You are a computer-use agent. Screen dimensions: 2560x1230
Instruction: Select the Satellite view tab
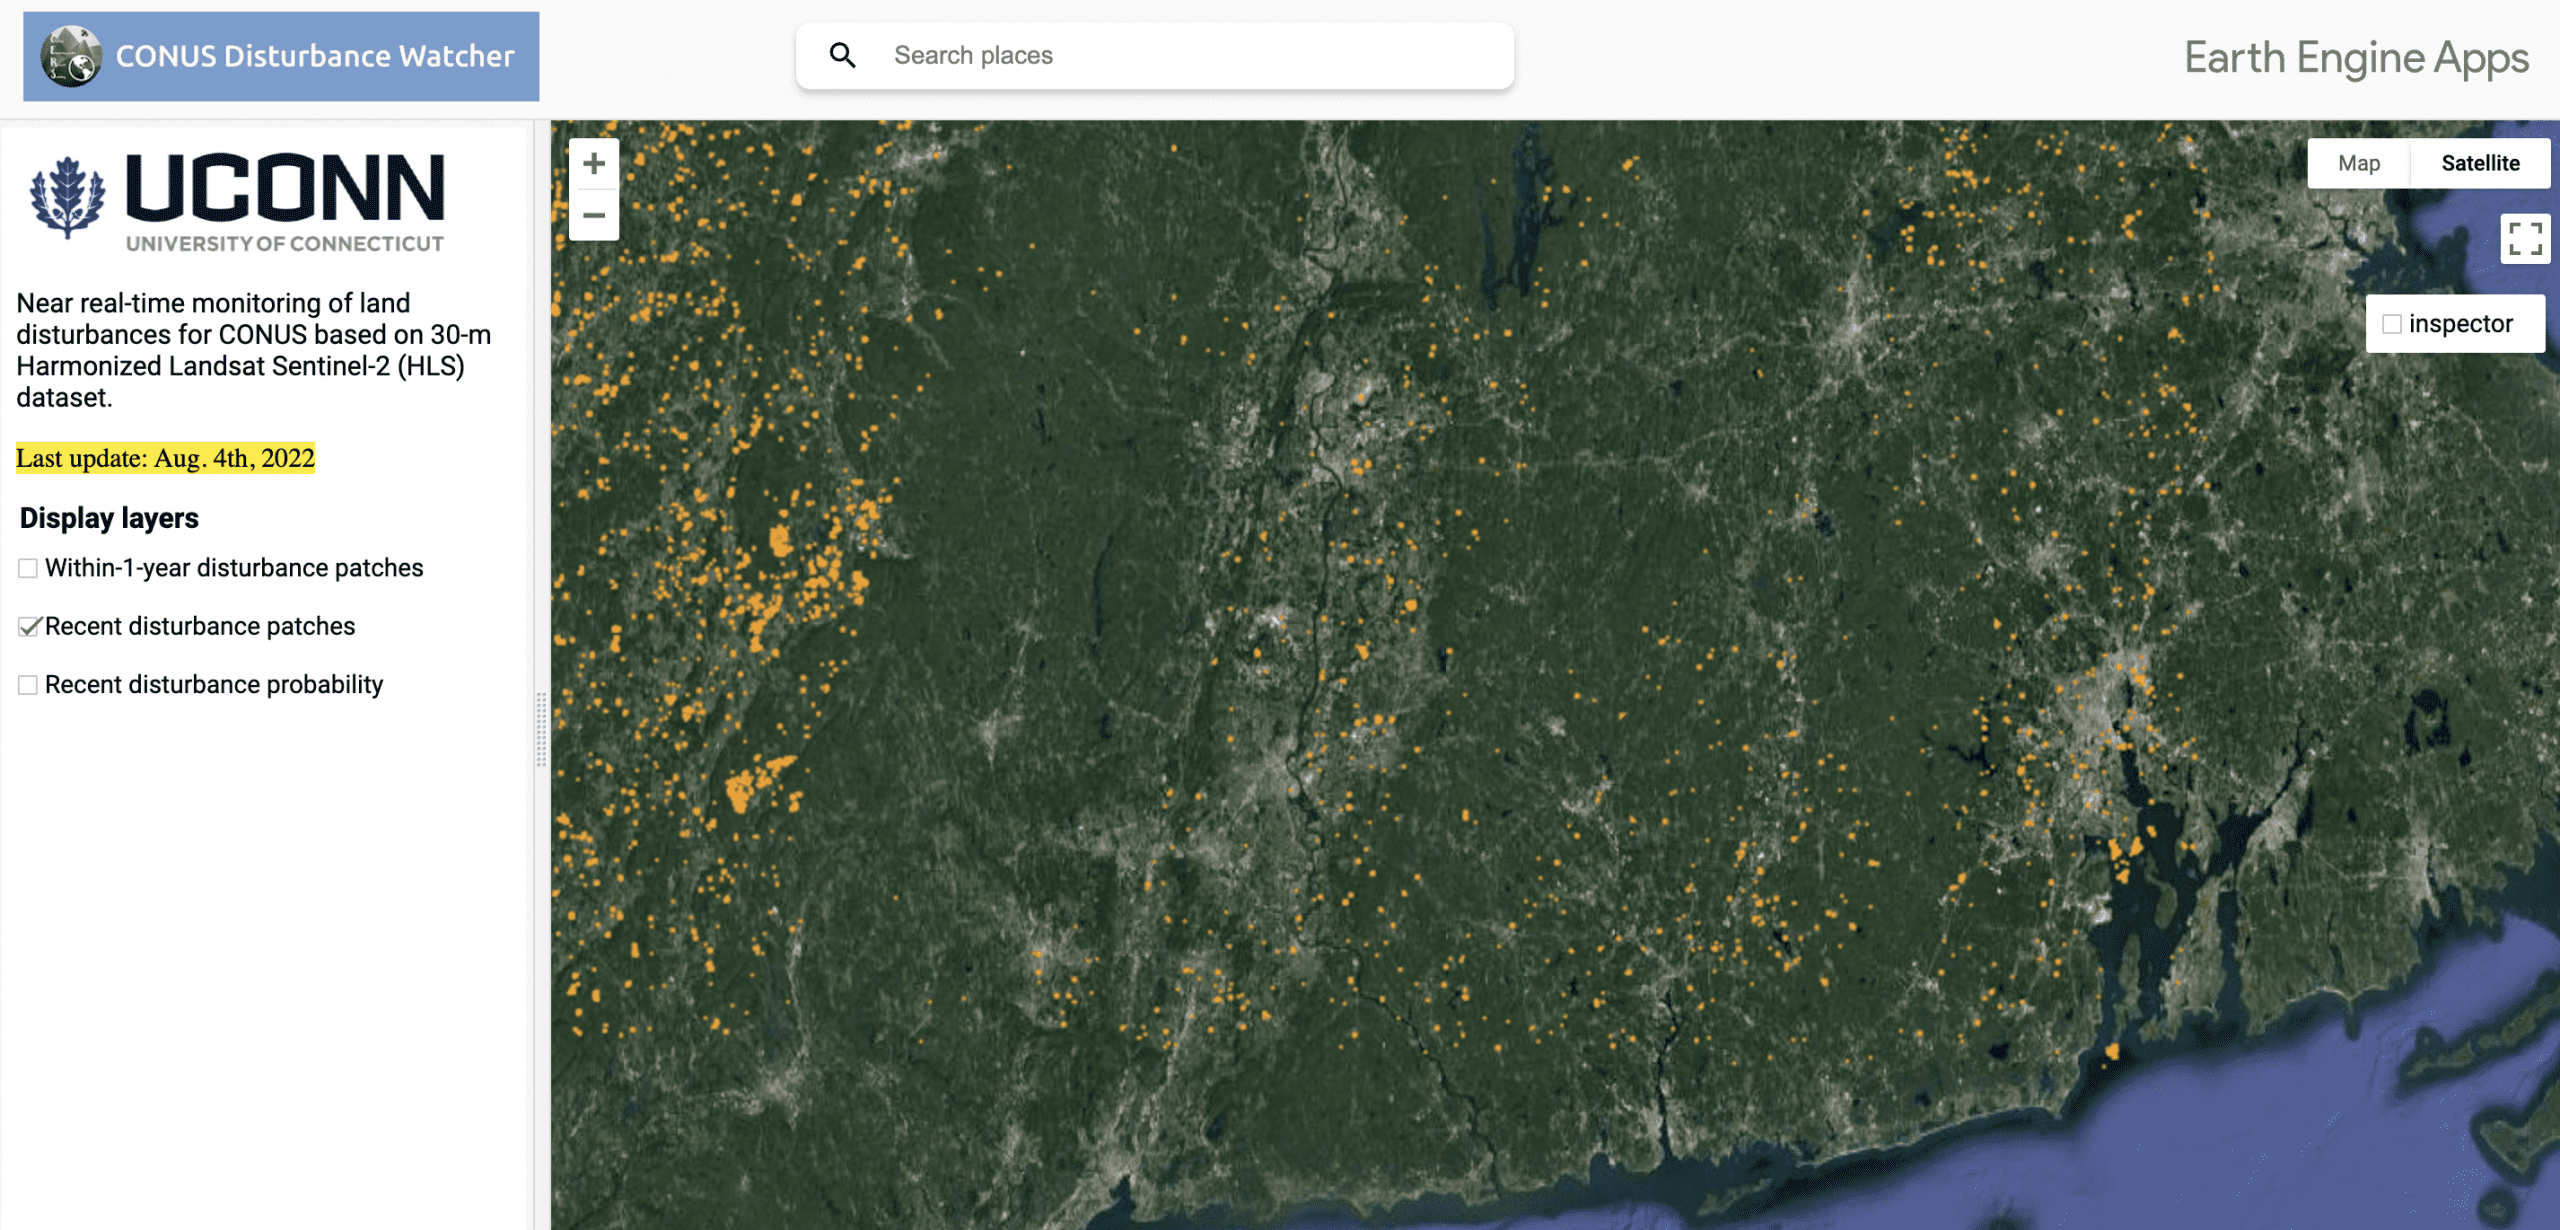(x=2479, y=162)
